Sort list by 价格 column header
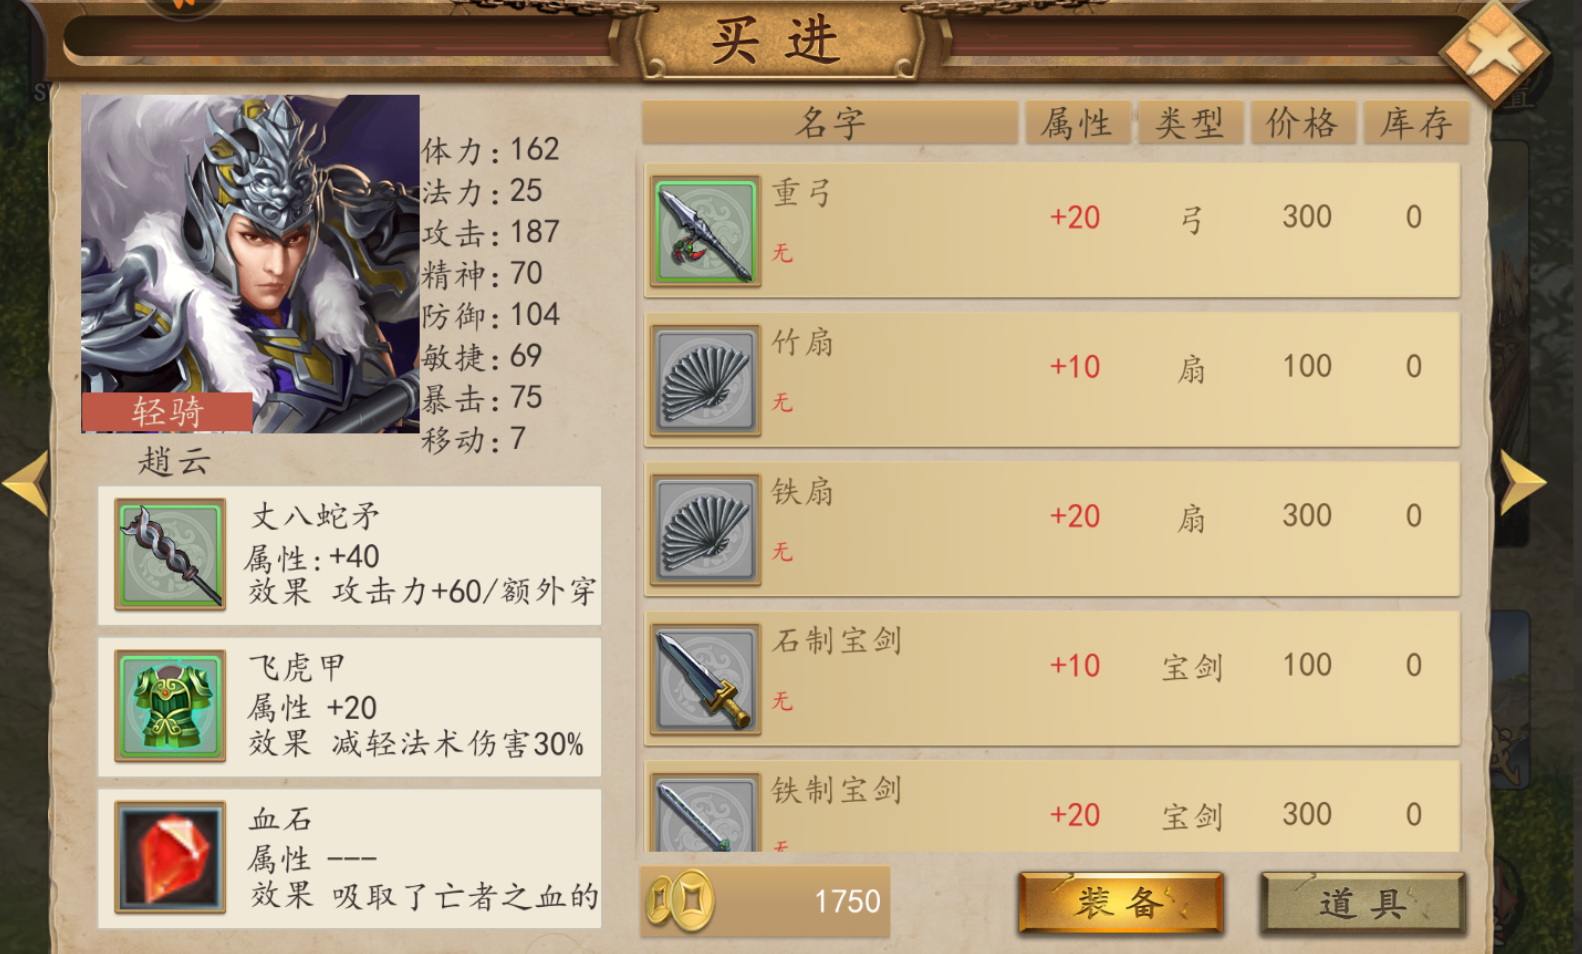This screenshot has height=954, width=1582. pyautogui.click(x=1302, y=123)
